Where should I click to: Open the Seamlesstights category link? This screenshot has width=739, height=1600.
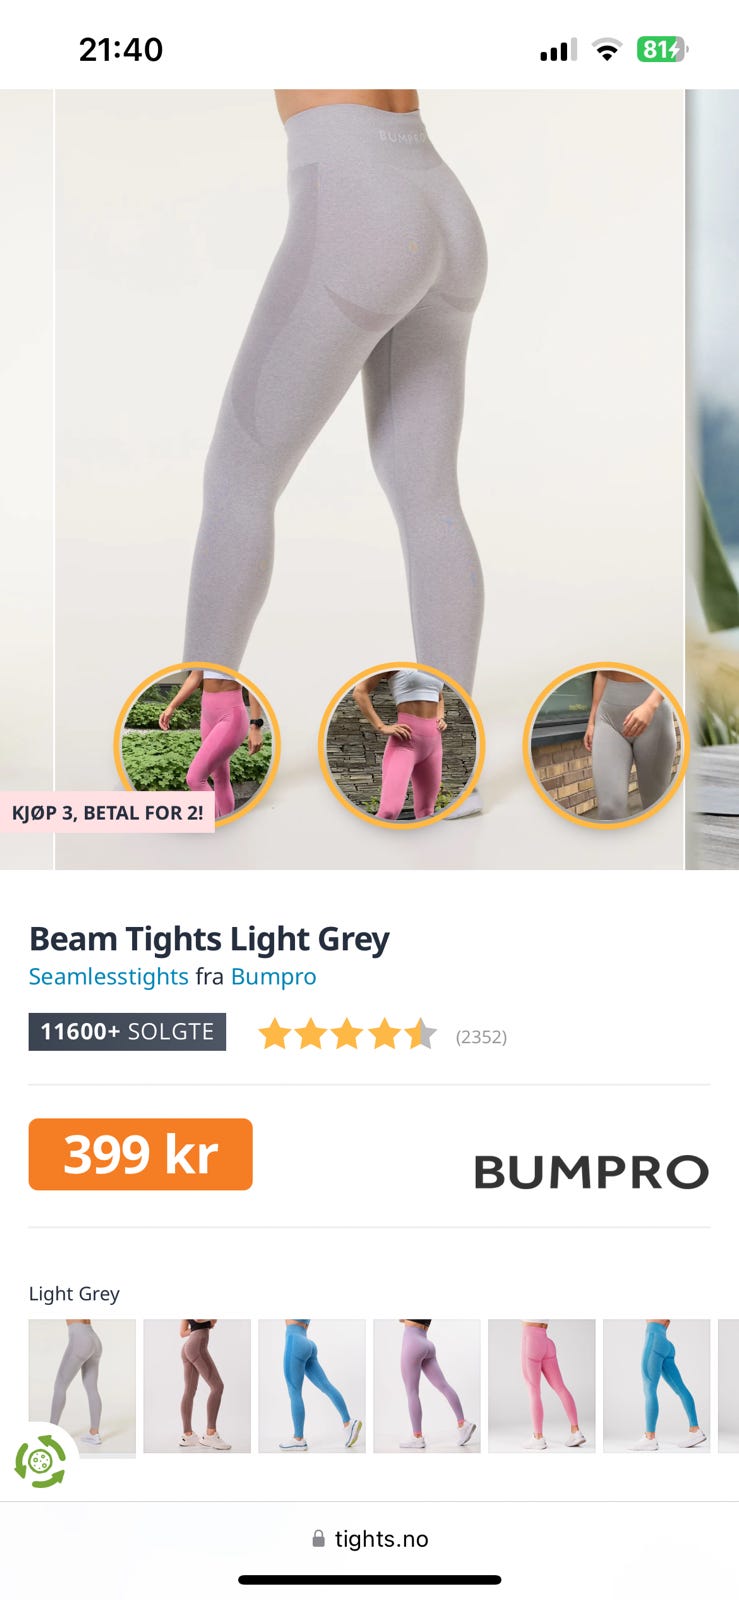[108, 976]
